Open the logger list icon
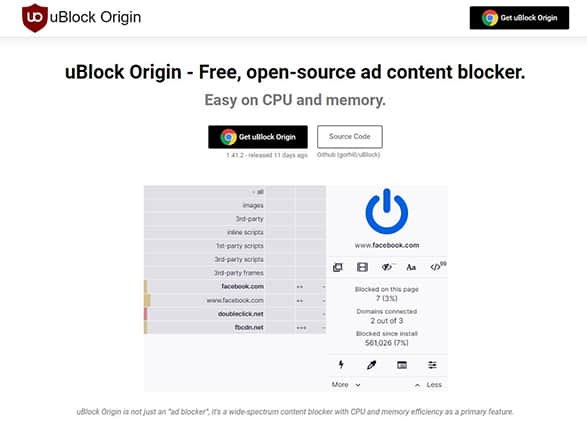The width and height of the screenshot is (587, 427). (x=402, y=365)
